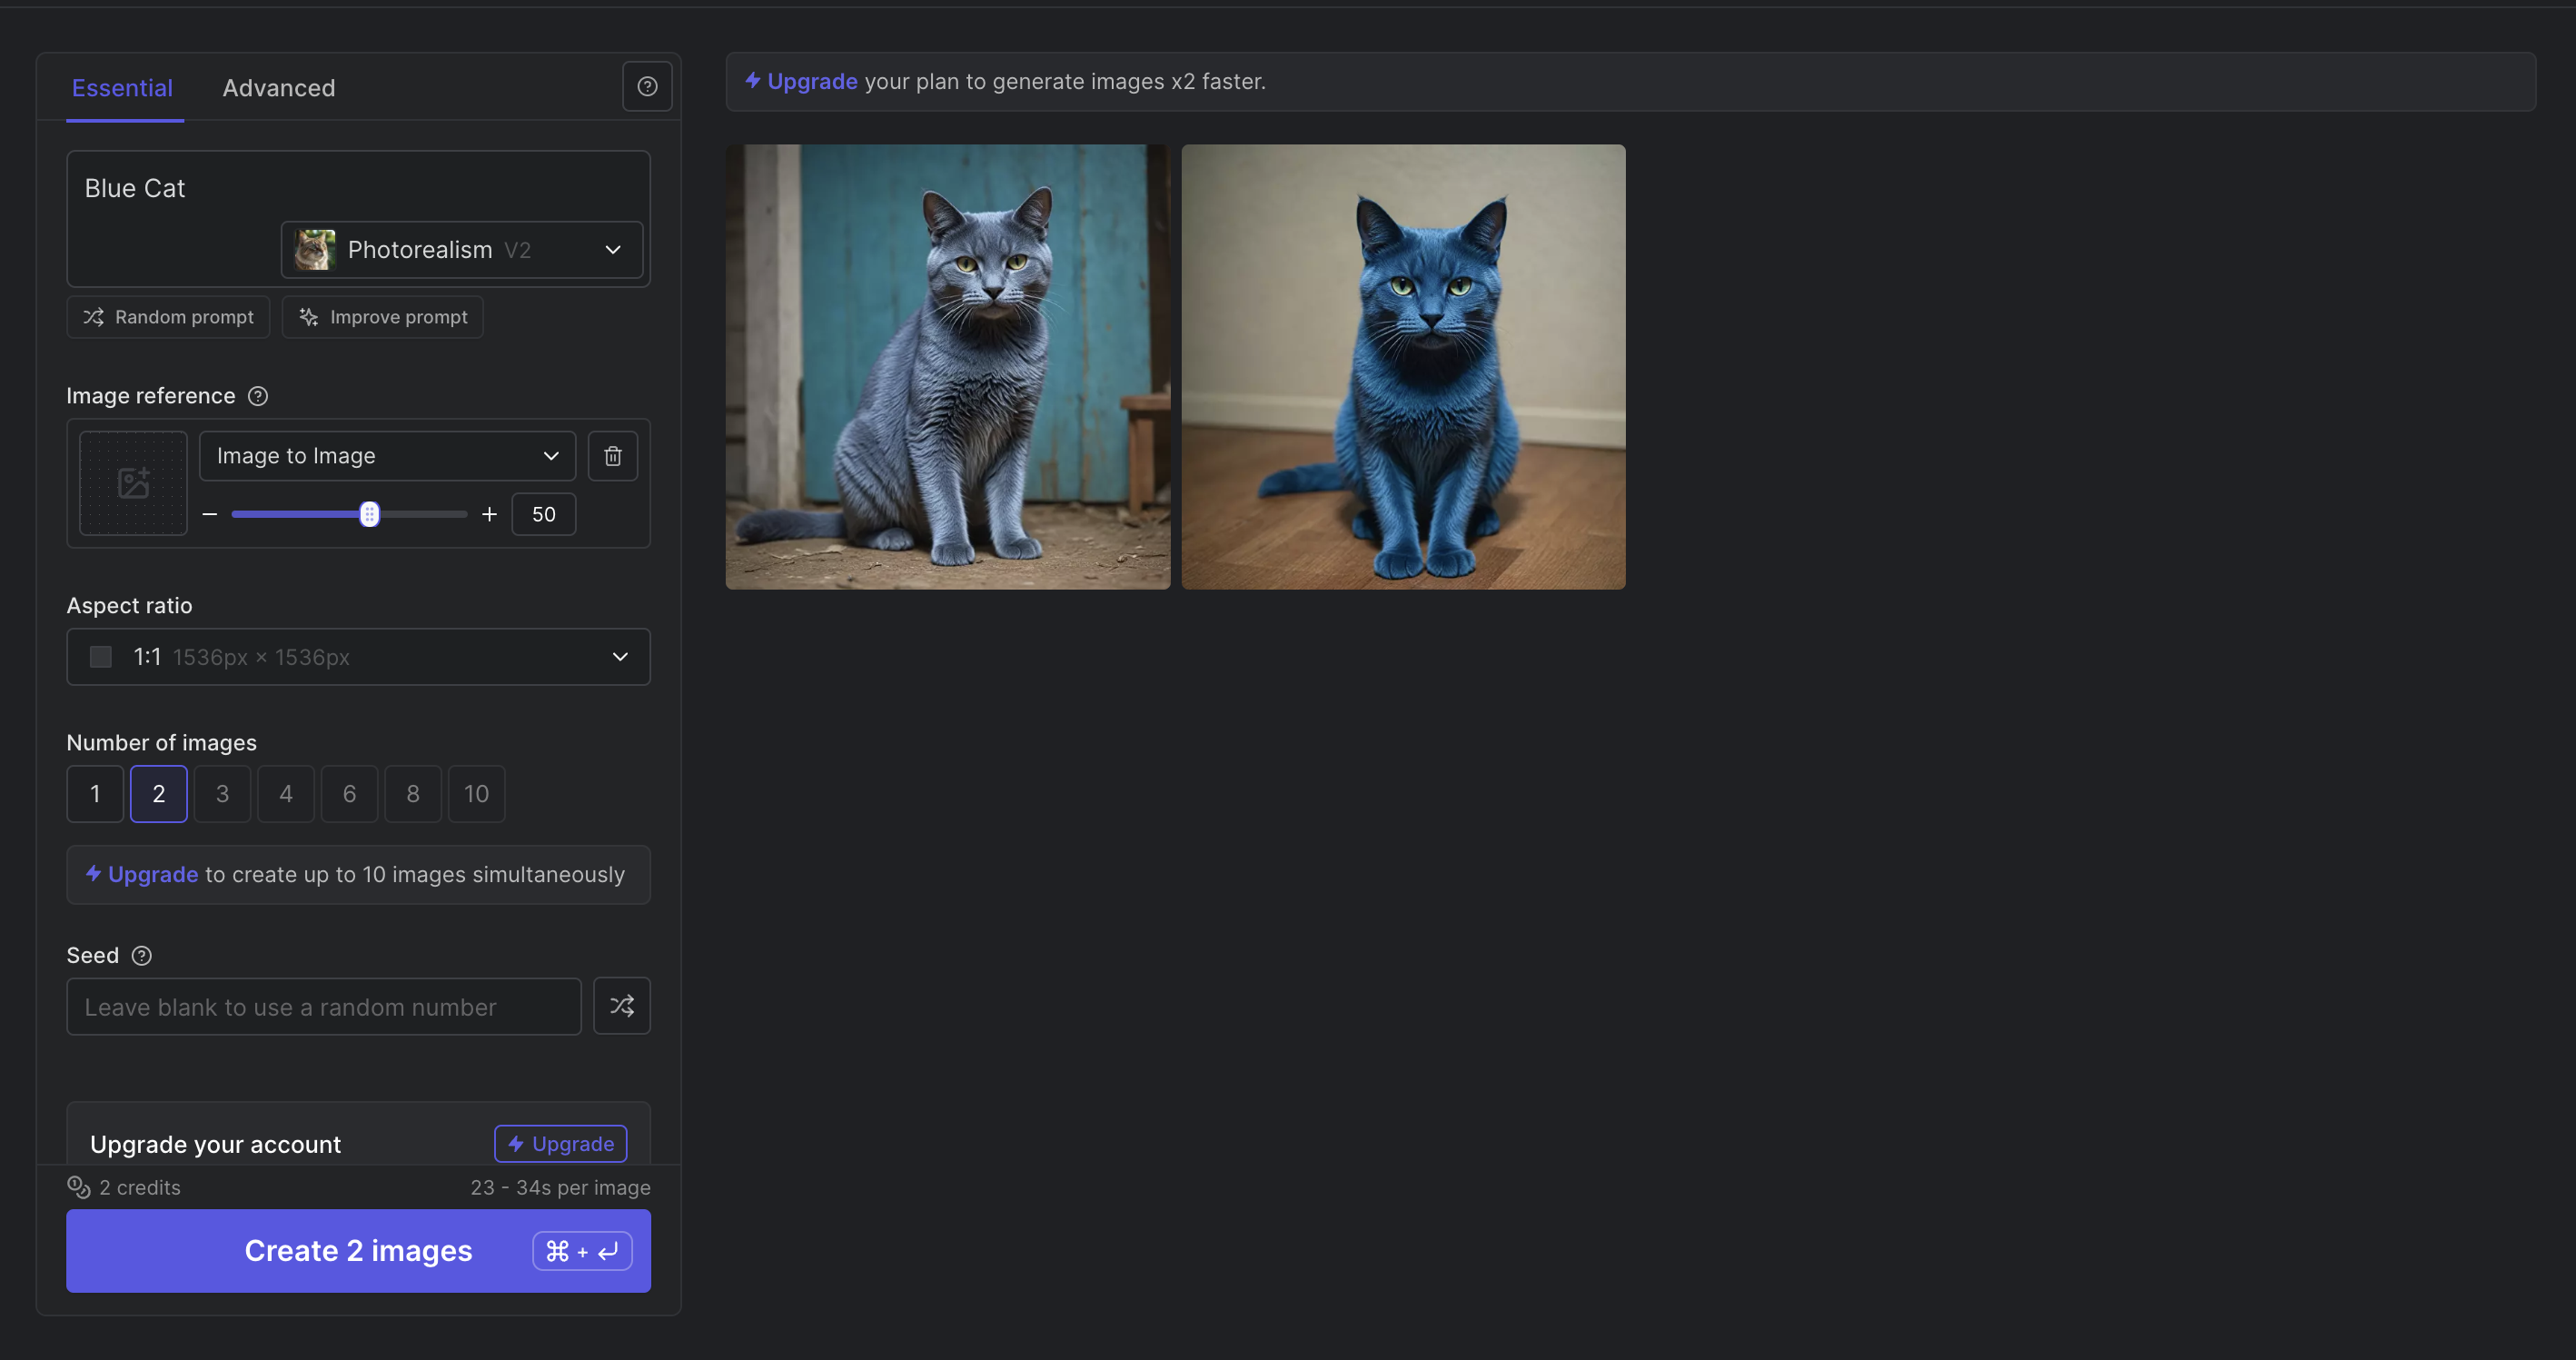2576x1360 pixels.
Task: Select 4 as number of images
Action: pyautogui.click(x=285, y=793)
